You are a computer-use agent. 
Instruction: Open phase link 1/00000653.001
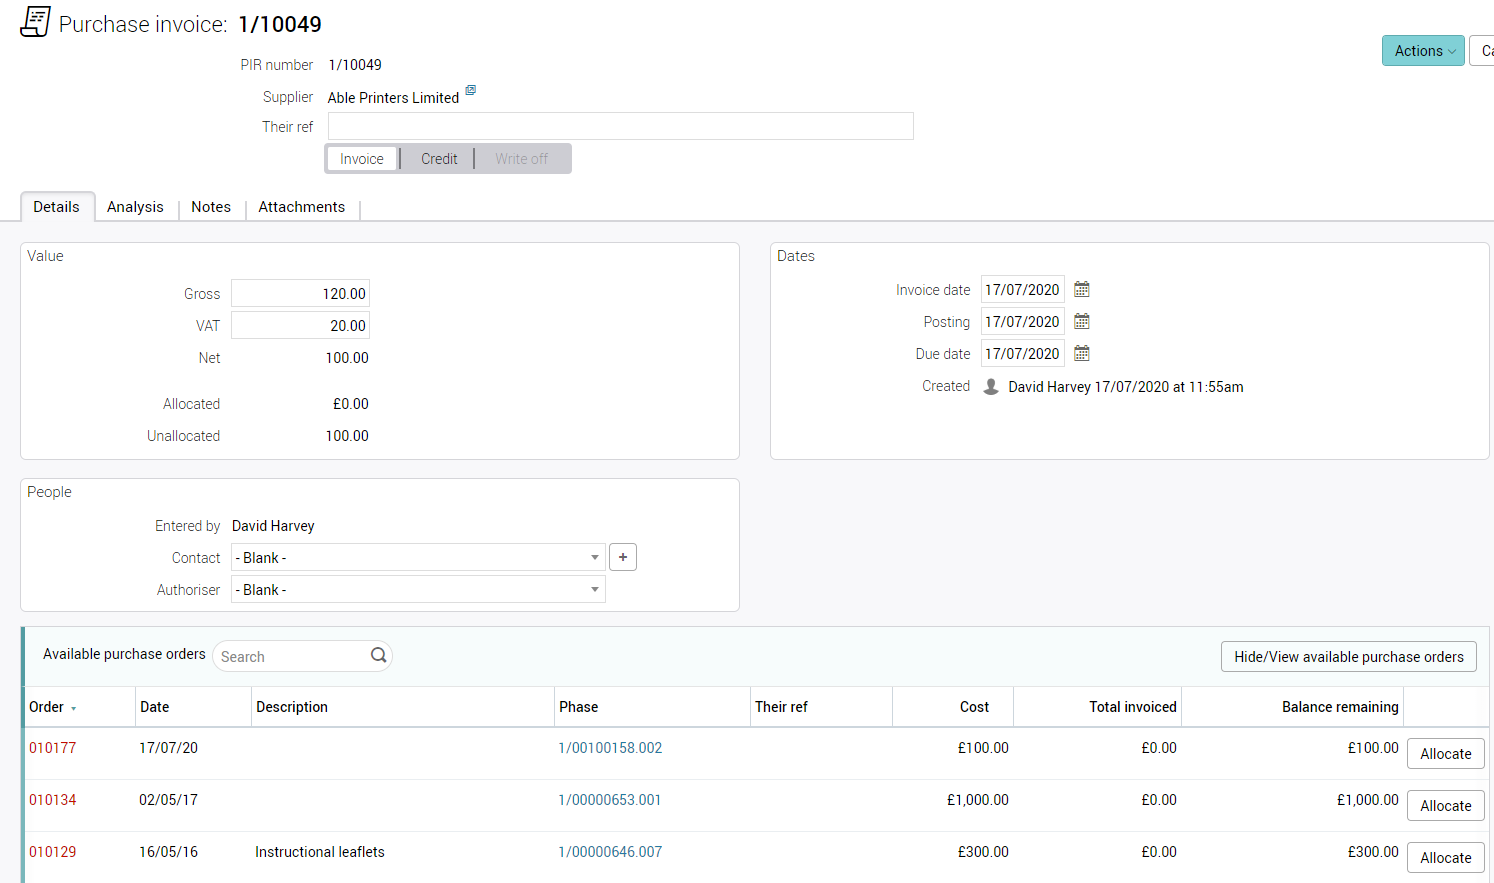click(x=610, y=800)
